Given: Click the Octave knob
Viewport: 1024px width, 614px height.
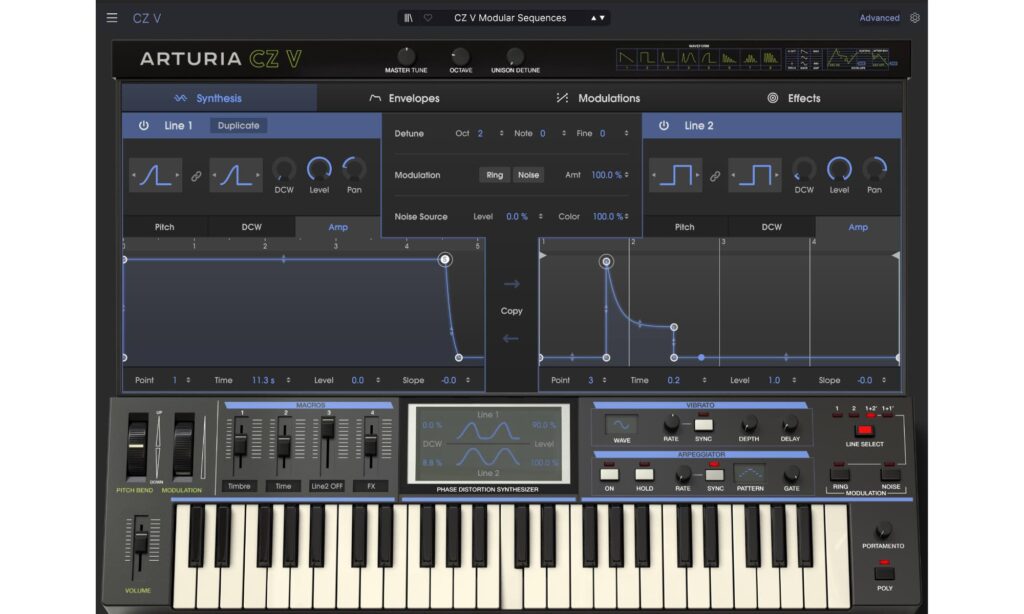Looking at the screenshot, I should click(460, 56).
